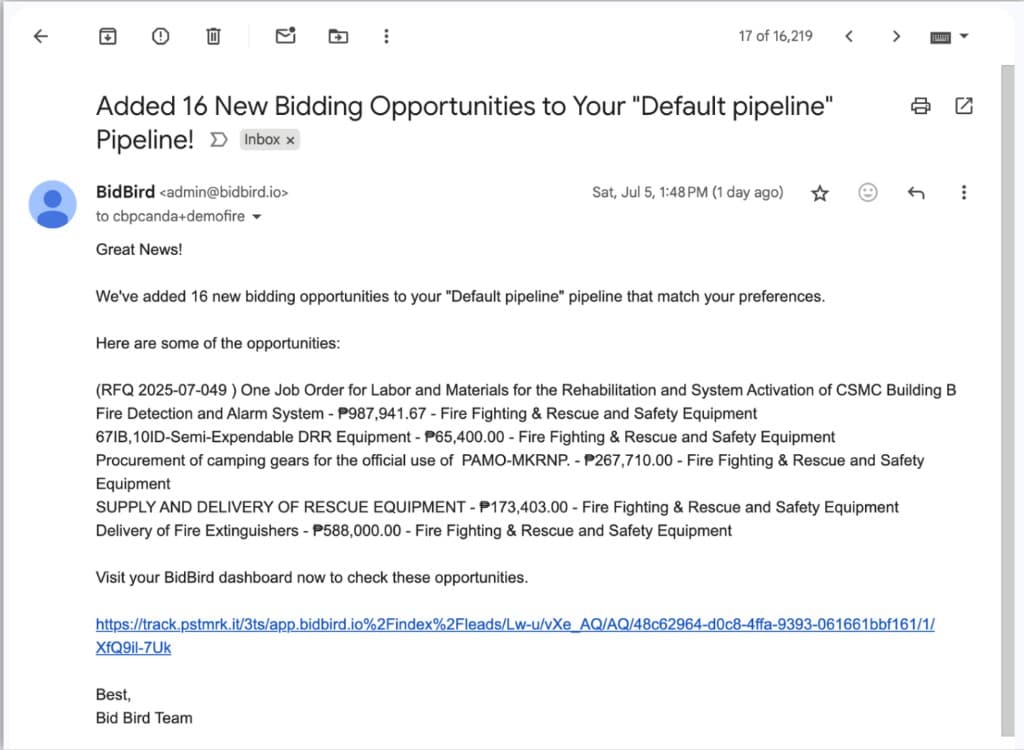Open the toolbar overflow menu
Viewport: 1024px width, 750px height.
(386, 35)
